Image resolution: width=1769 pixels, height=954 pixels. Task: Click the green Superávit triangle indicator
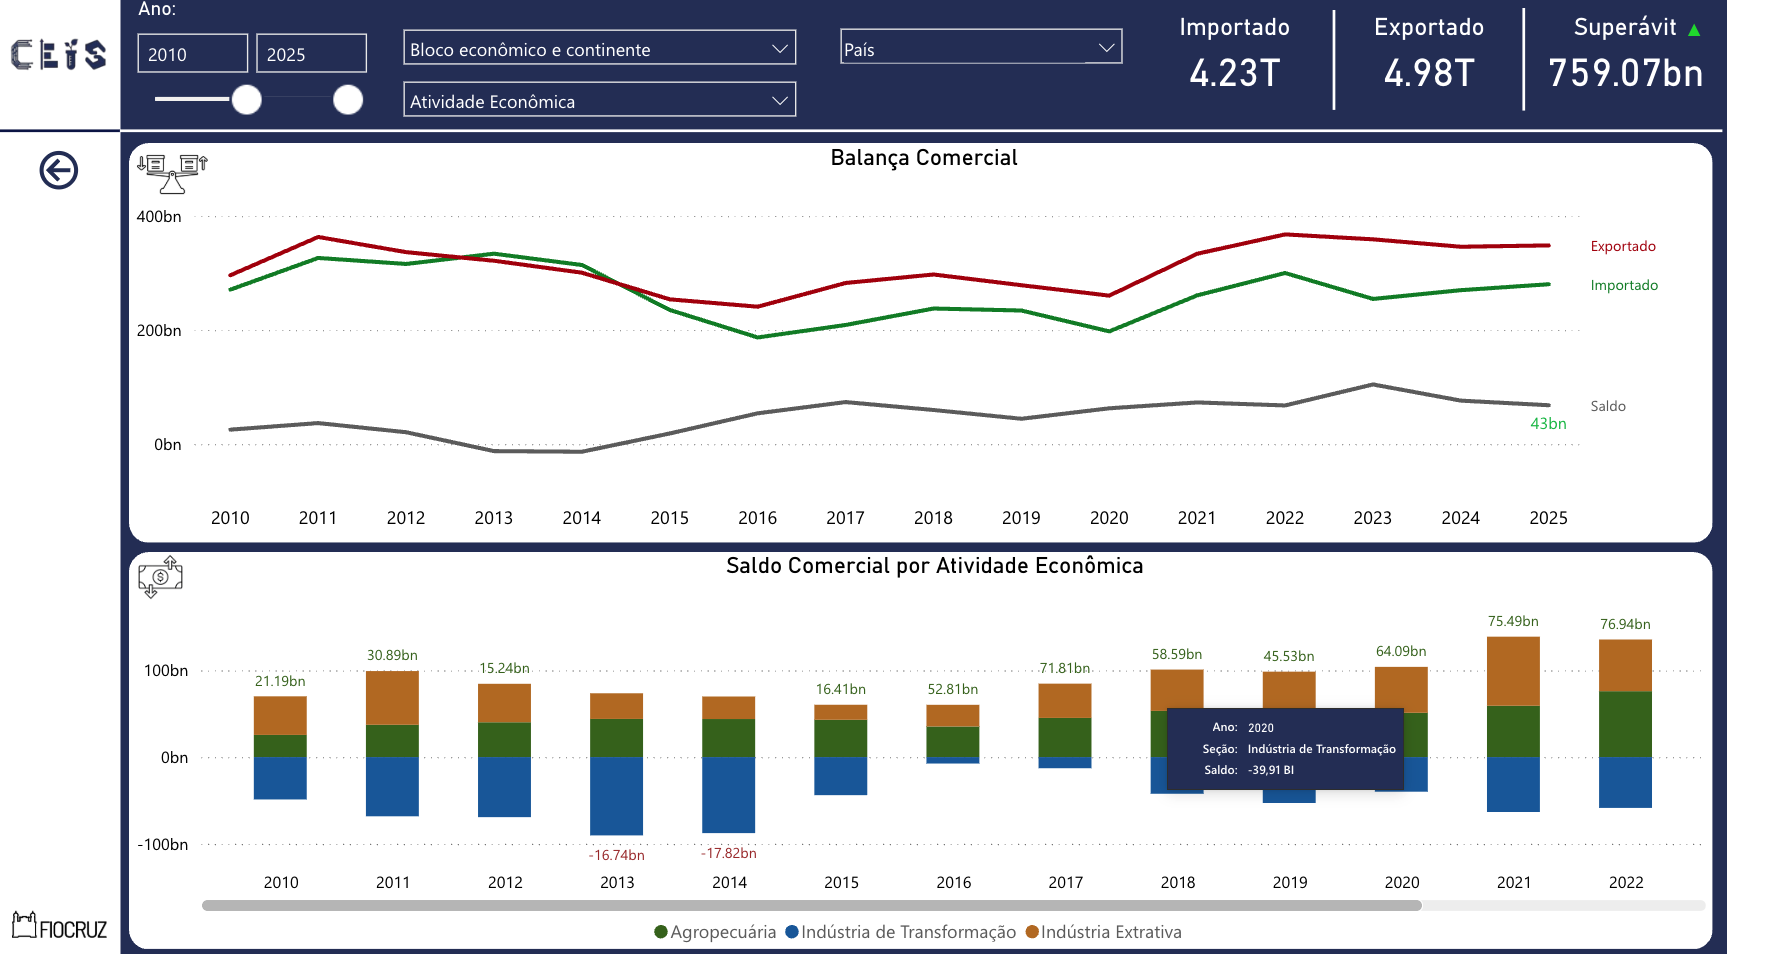pos(1694,30)
